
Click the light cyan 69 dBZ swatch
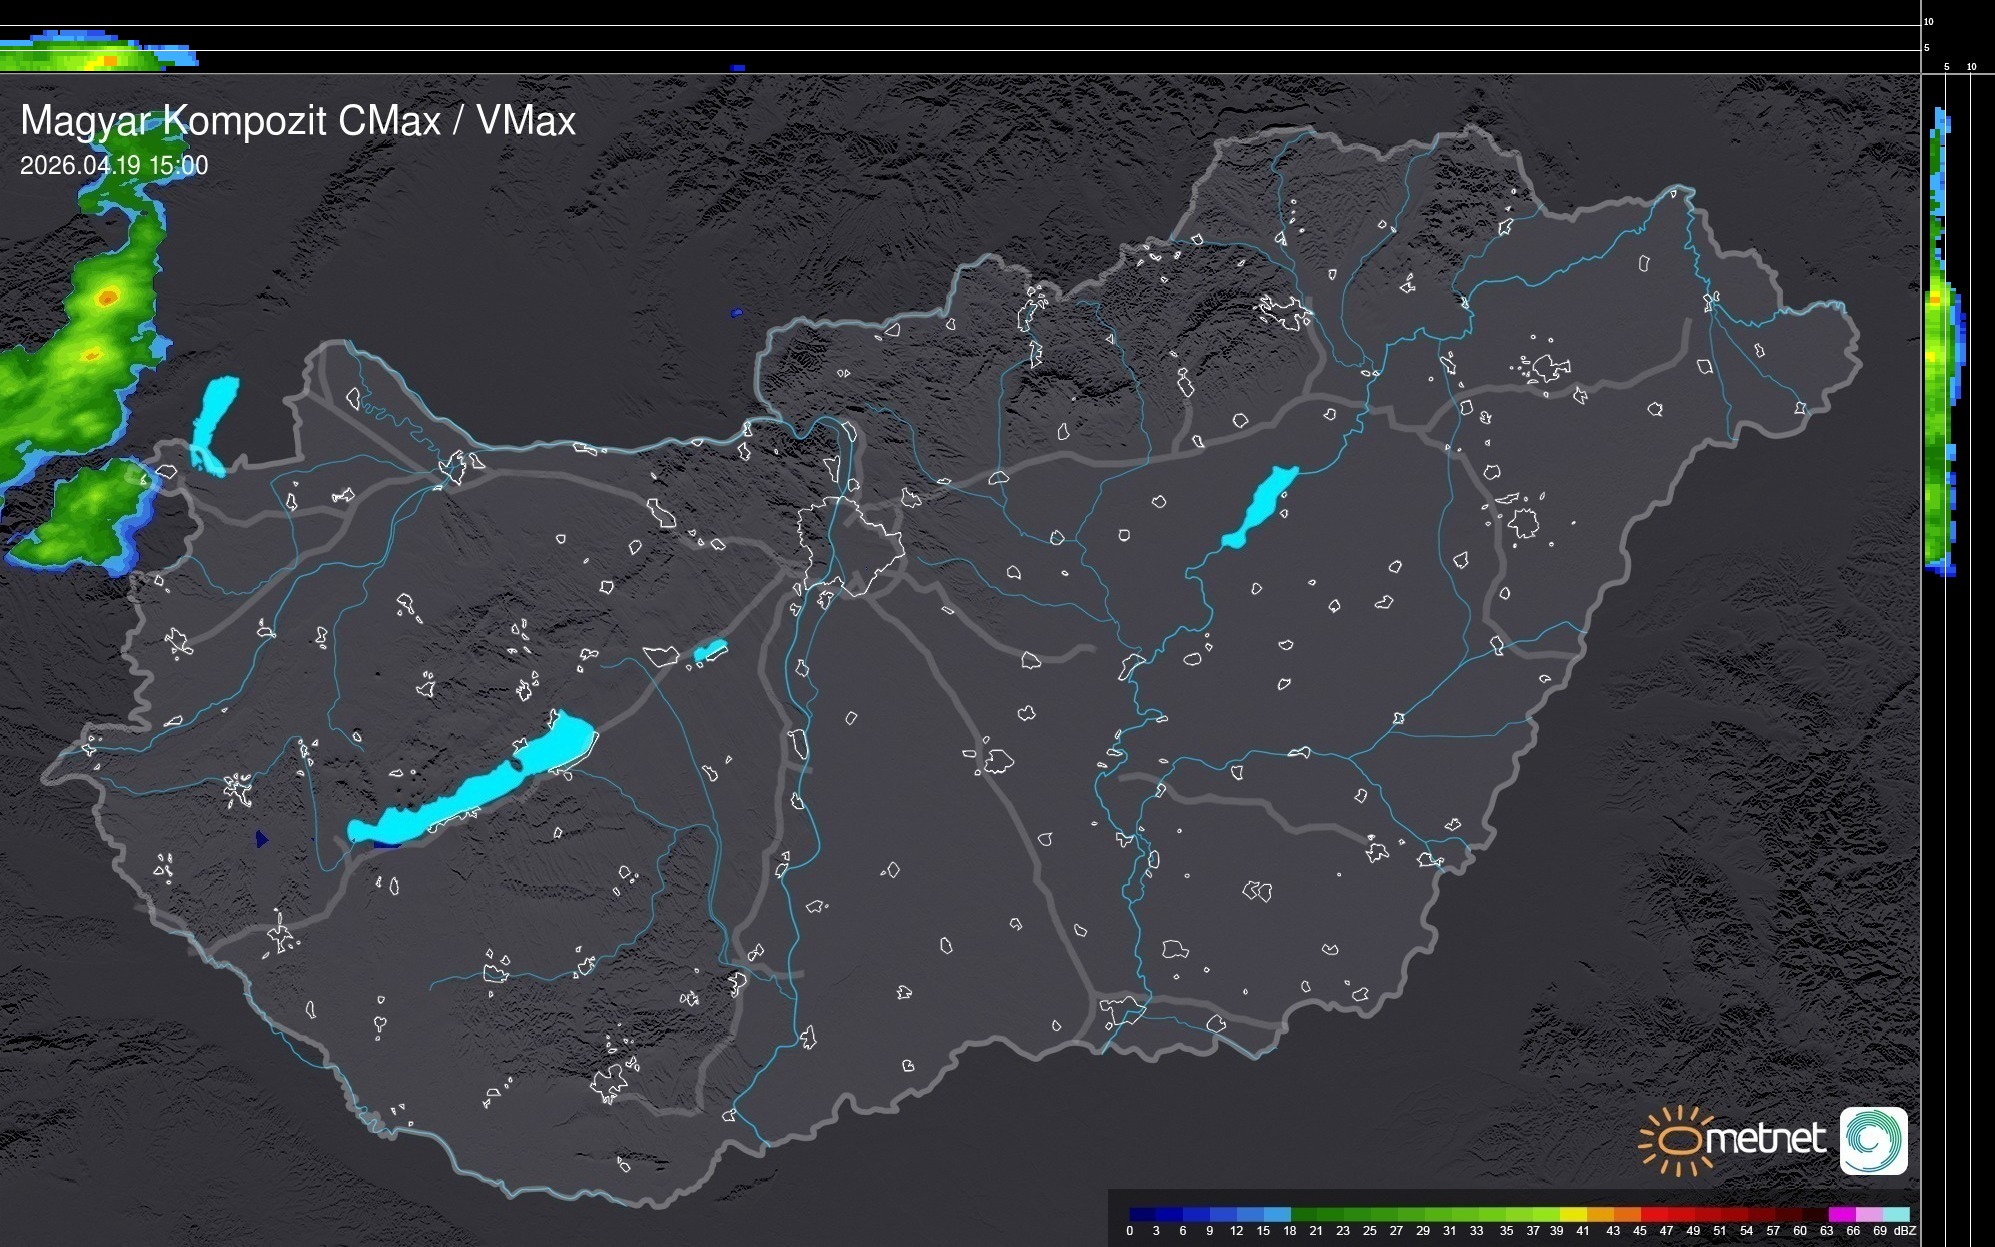pos(1895,1214)
